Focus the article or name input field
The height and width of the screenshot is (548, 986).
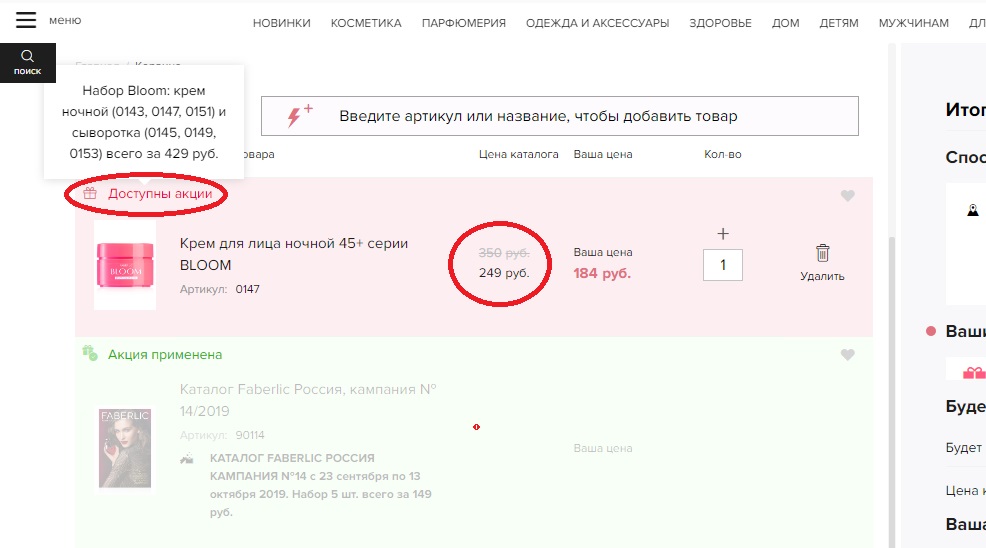[x=560, y=116]
